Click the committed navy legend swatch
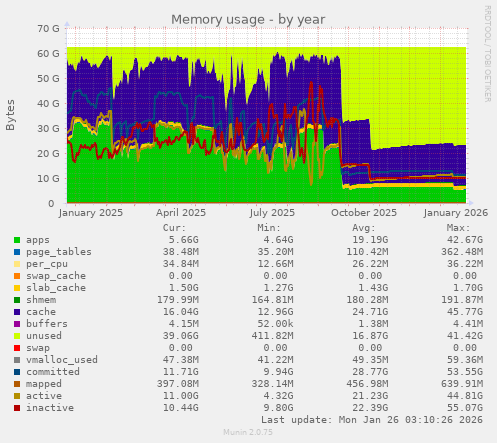The height and width of the screenshot is (443, 497). tap(17, 372)
